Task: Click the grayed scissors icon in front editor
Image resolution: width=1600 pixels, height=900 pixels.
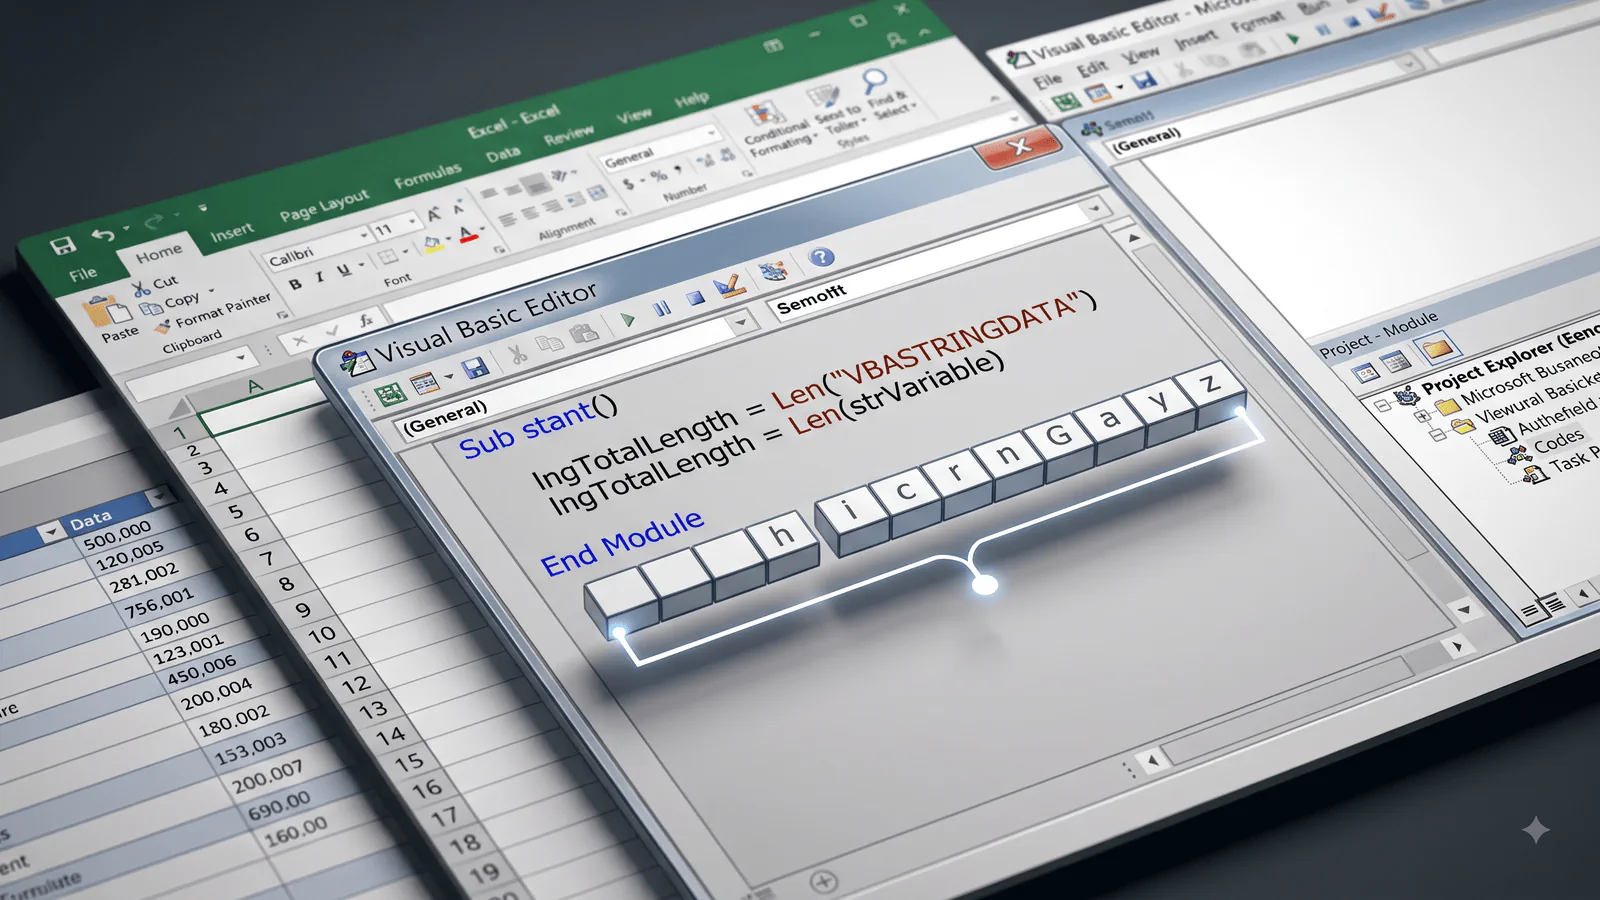Action: pos(517,355)
